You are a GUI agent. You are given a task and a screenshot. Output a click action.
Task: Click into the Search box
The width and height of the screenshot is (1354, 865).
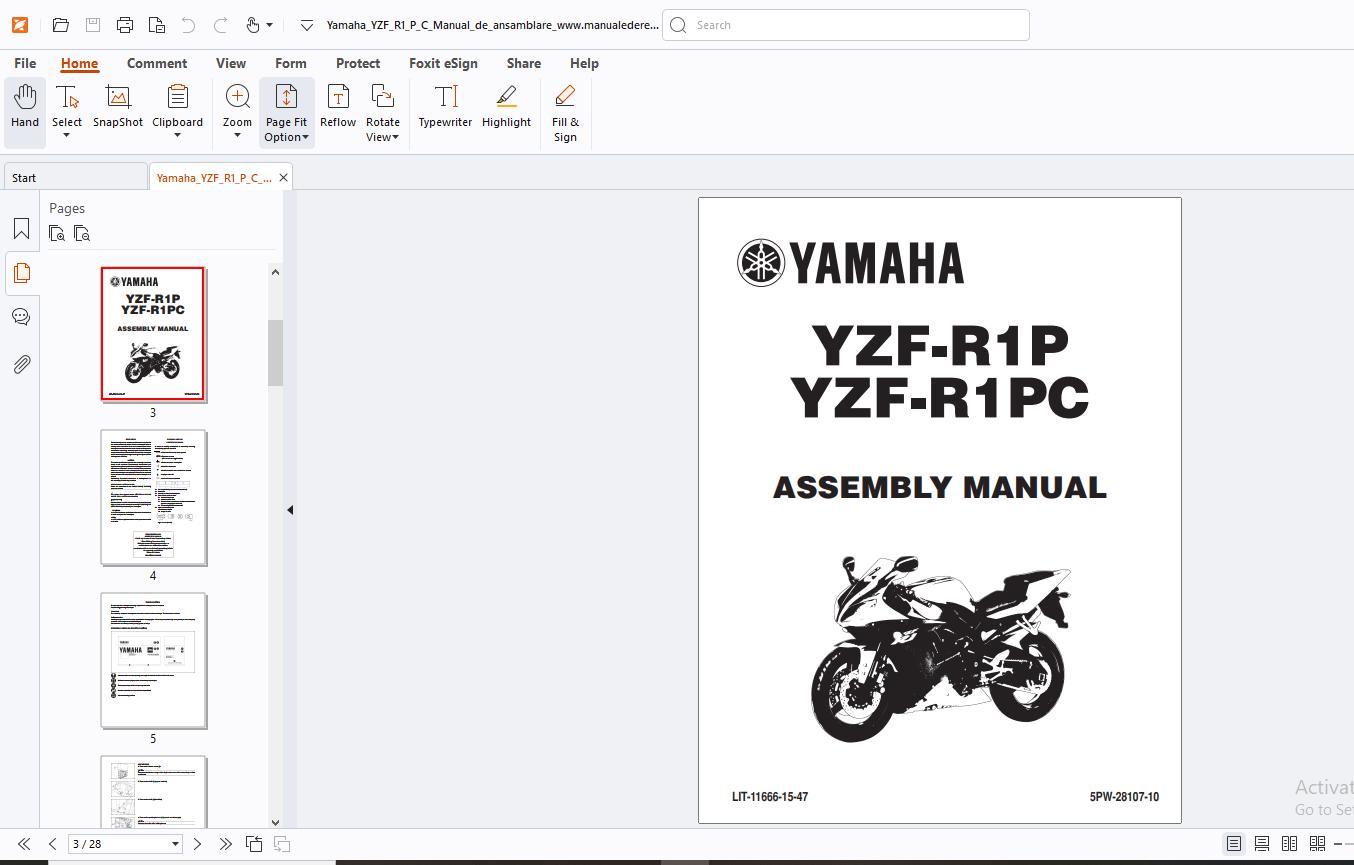pos(846,25)
